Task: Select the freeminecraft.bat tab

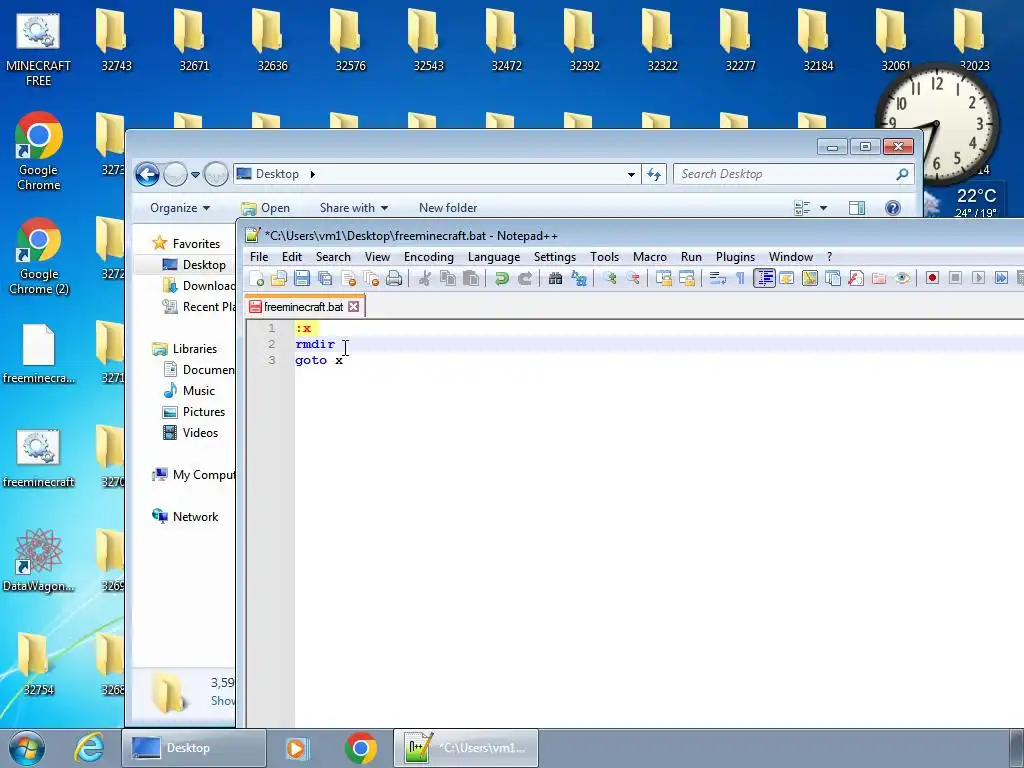Action: (x=304, y=306)
